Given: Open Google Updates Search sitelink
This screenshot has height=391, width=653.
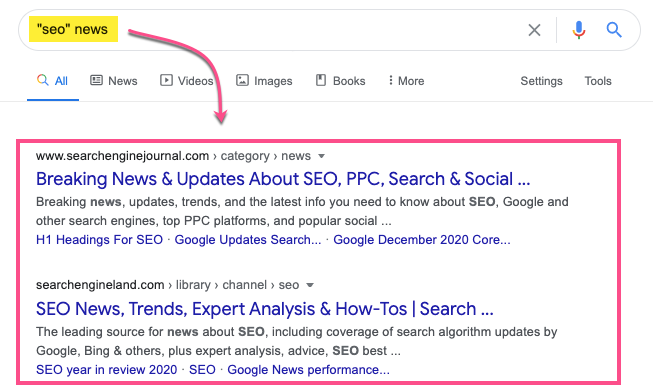Looking at the screenshot, I should (x=248, y=240).
